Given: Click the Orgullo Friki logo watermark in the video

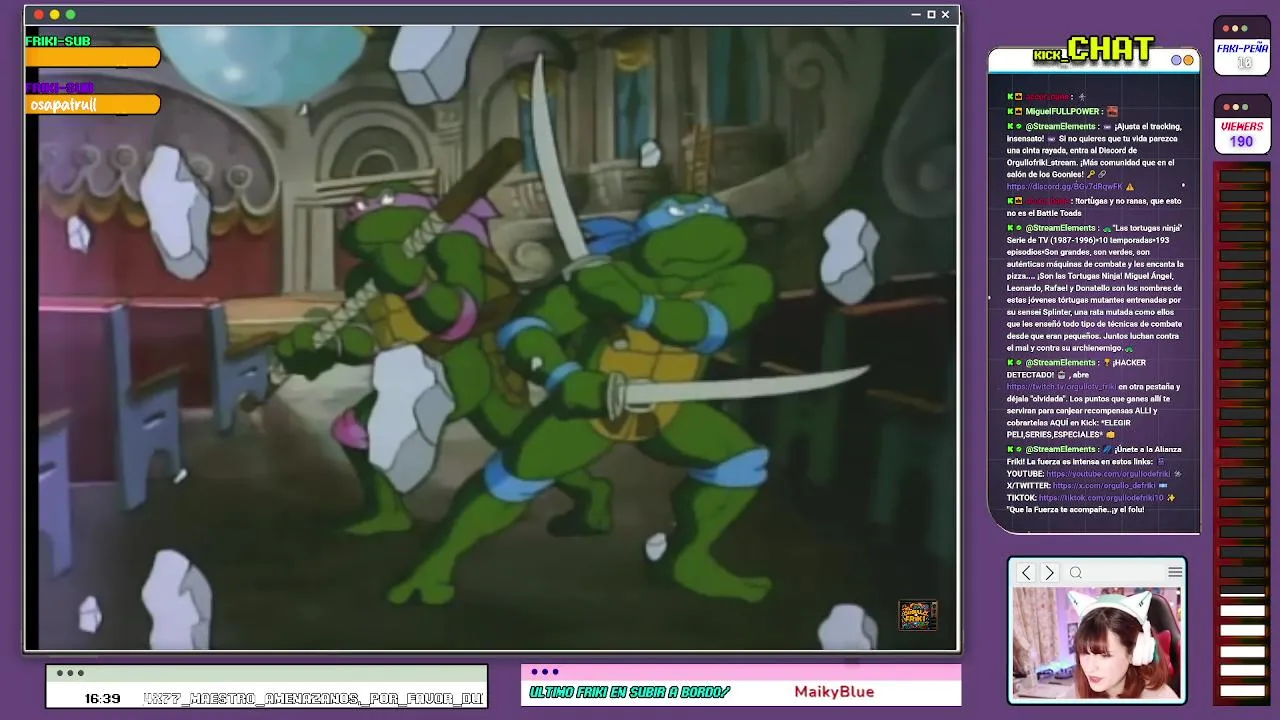Looking at the screenshot, I should [918, 615].
